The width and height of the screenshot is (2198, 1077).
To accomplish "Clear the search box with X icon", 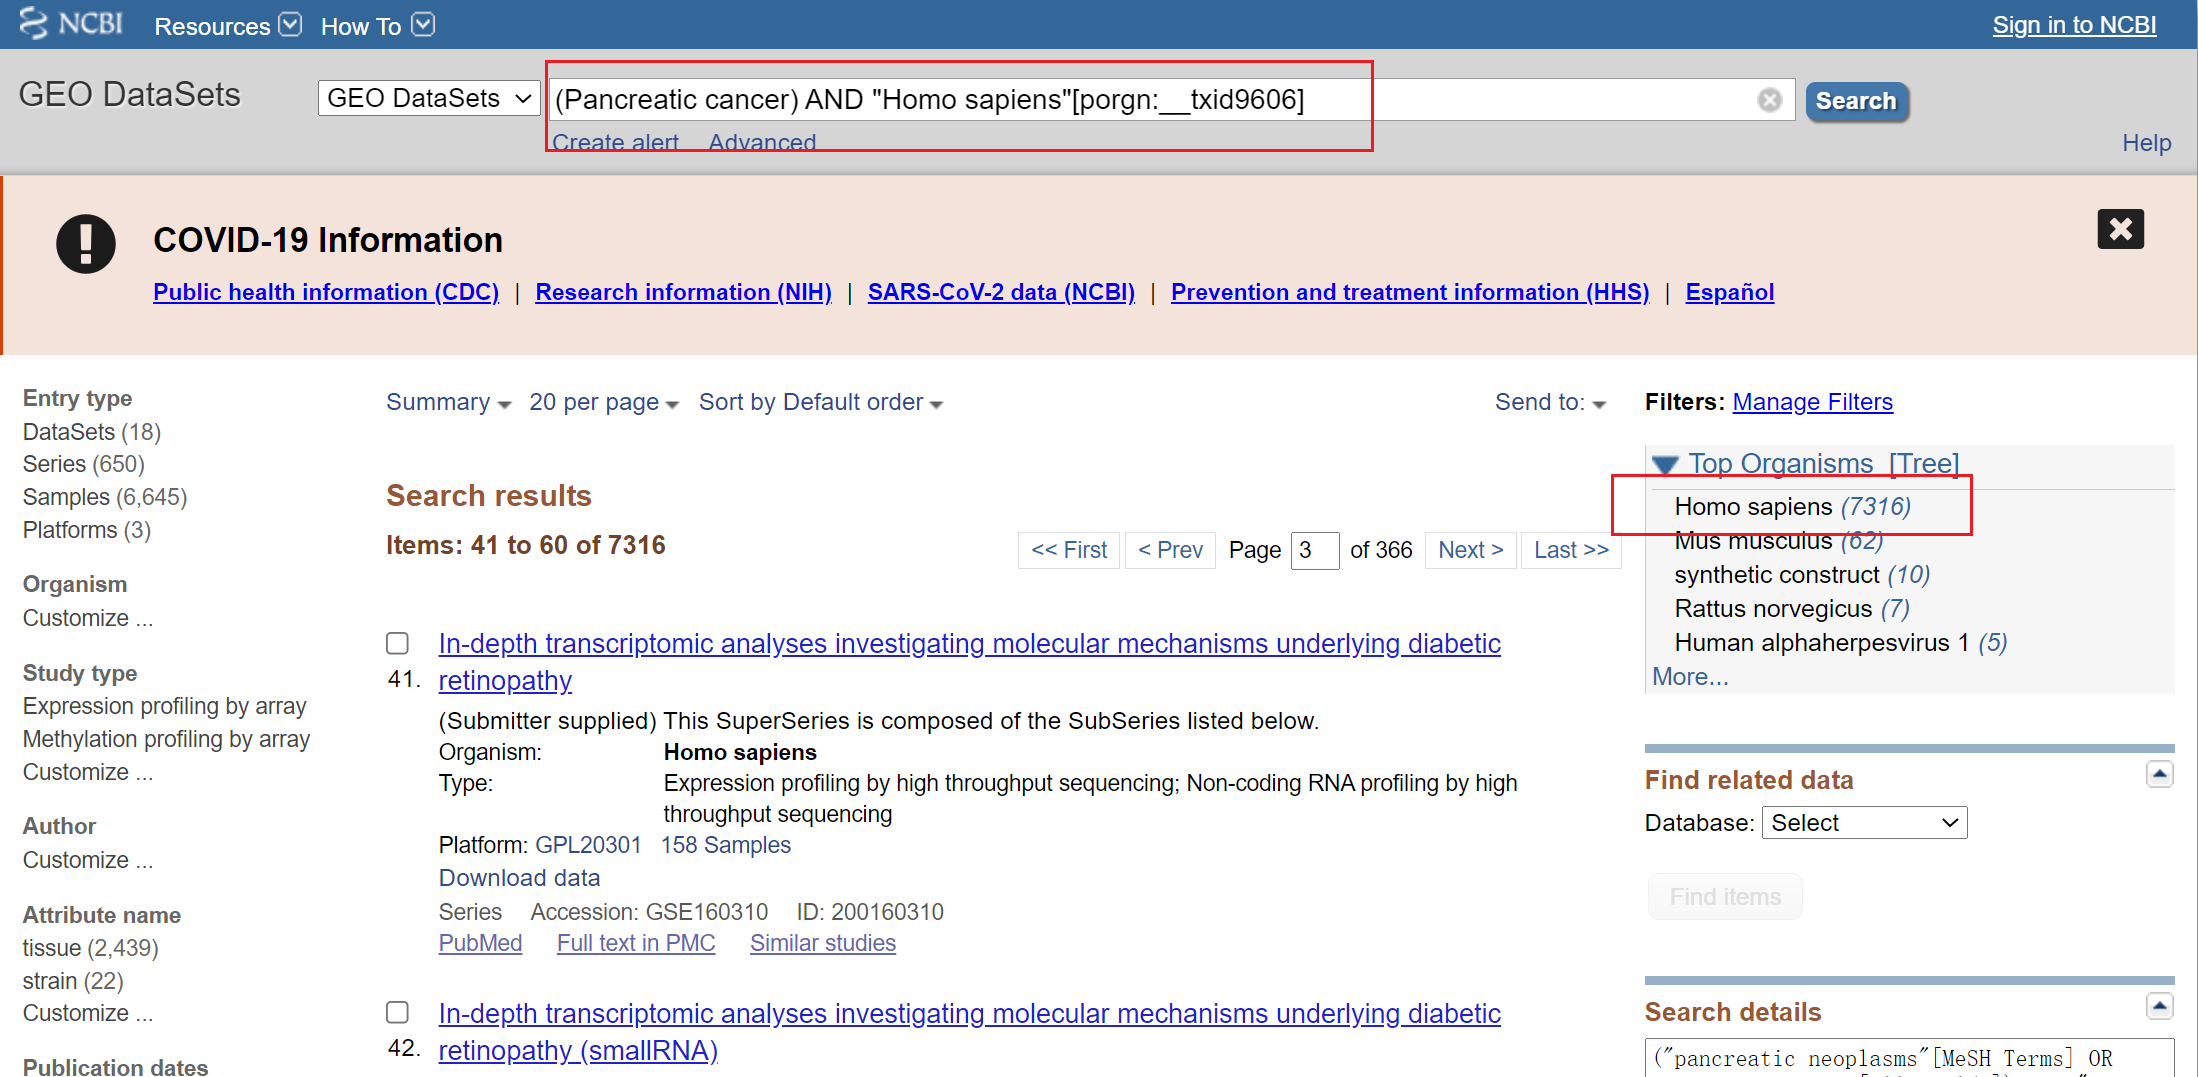I will click(1770, 100).
